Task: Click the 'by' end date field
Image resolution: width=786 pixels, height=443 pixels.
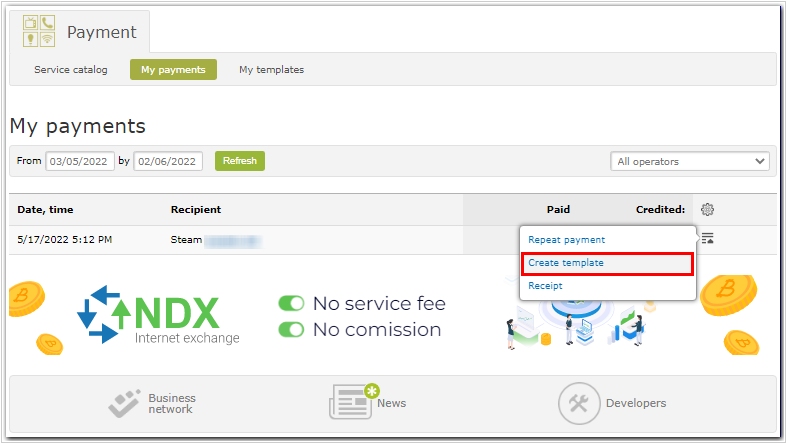Action: tap(168, 161)
